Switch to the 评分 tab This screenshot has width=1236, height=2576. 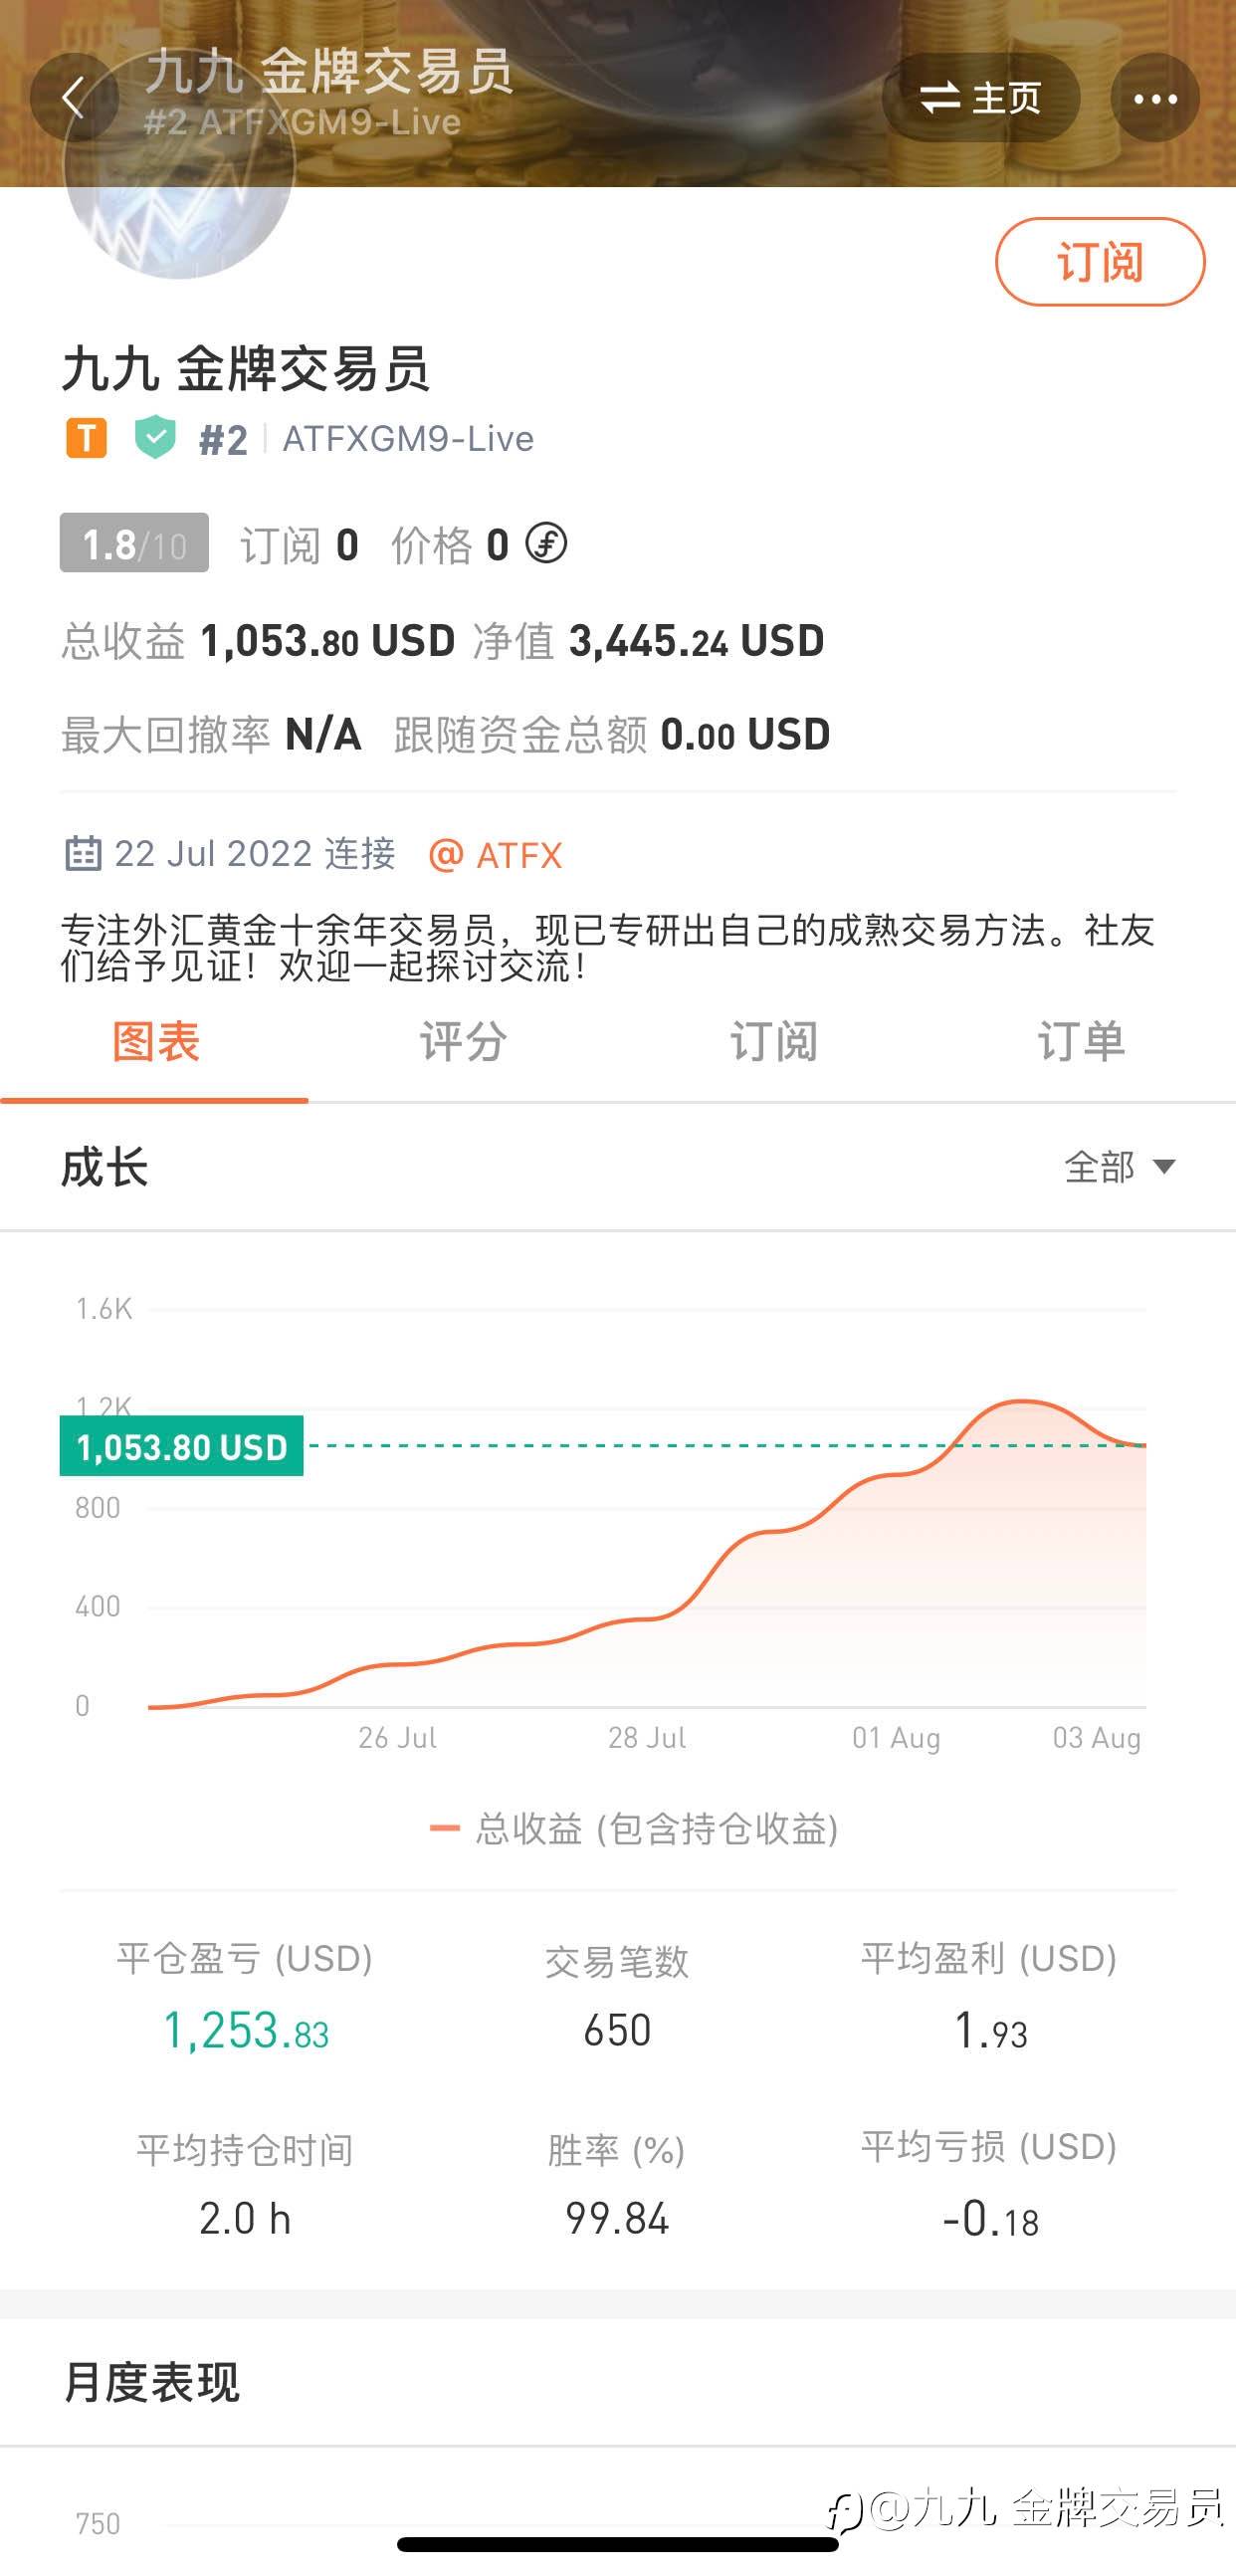[463, 1042]
